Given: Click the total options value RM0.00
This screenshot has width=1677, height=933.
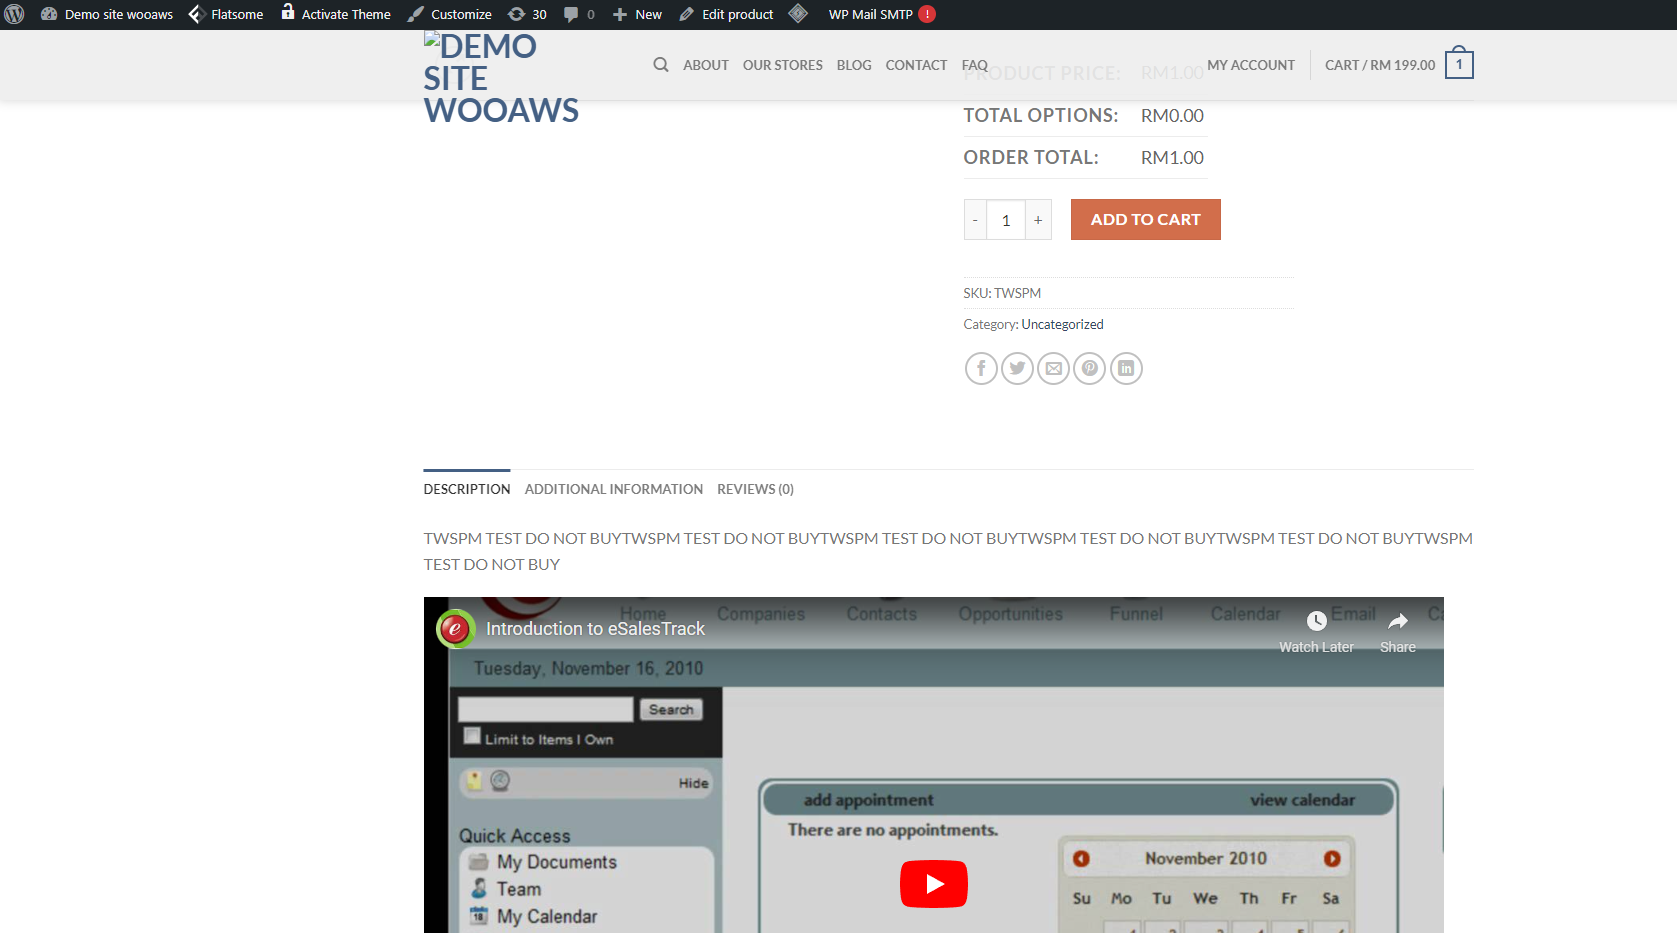Looking at the screenshot, I should [1172, 115].
